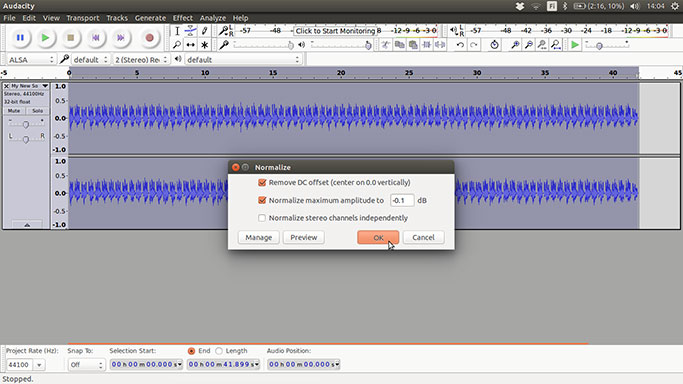This screenshot has height=384, width=683.
Task: Open the Effect menu
Action: click(x=183, y=18)
